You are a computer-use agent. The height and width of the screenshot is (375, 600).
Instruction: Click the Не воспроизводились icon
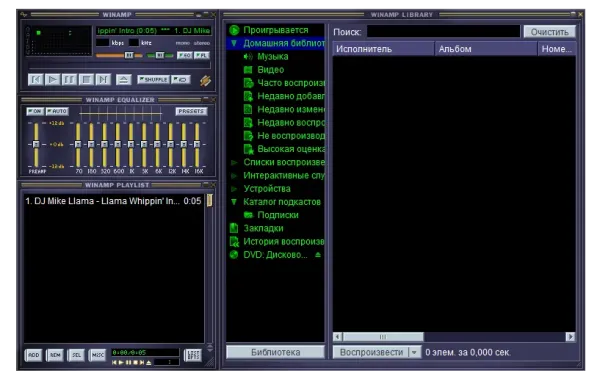pos(248,136)
